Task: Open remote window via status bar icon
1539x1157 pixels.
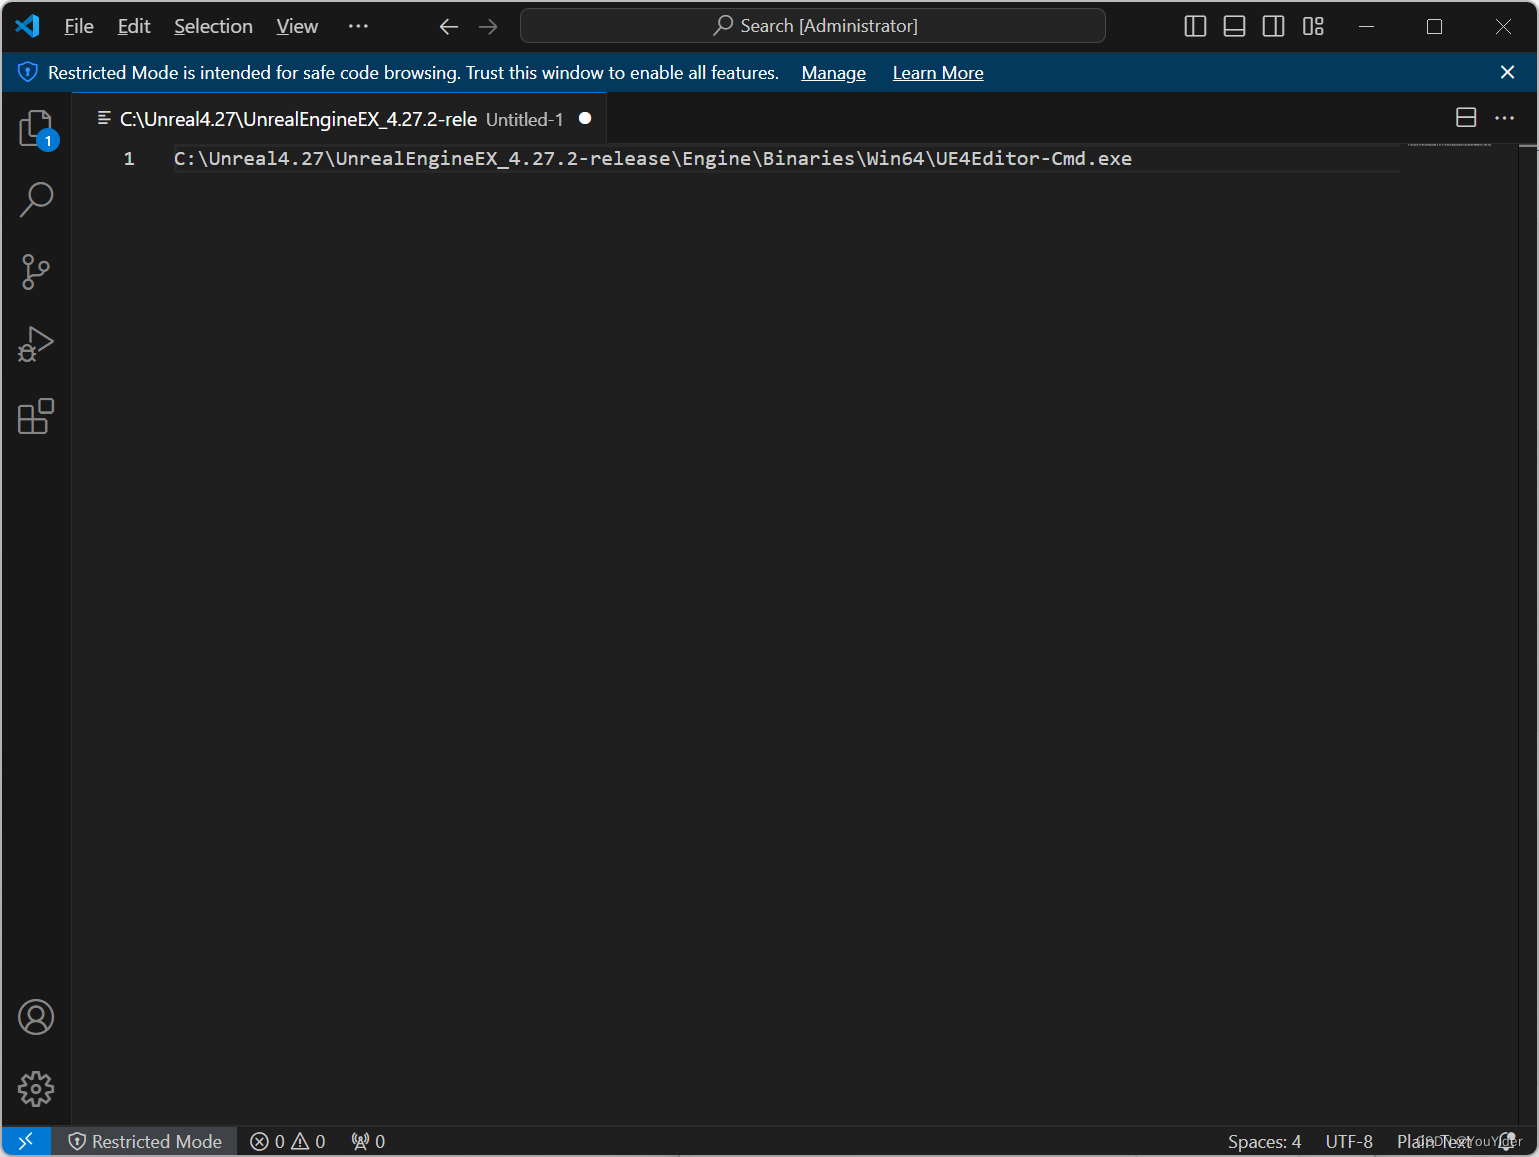Action: pos(25,1141)
